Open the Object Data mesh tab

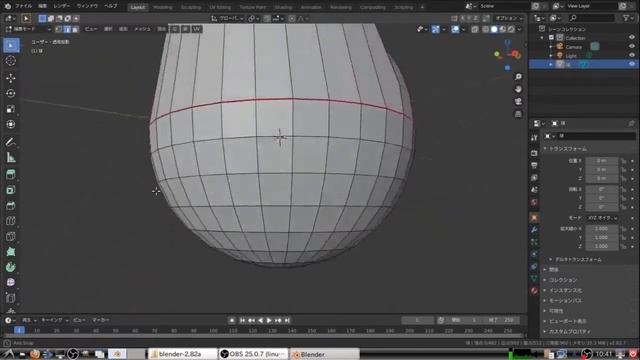(534, 278)
